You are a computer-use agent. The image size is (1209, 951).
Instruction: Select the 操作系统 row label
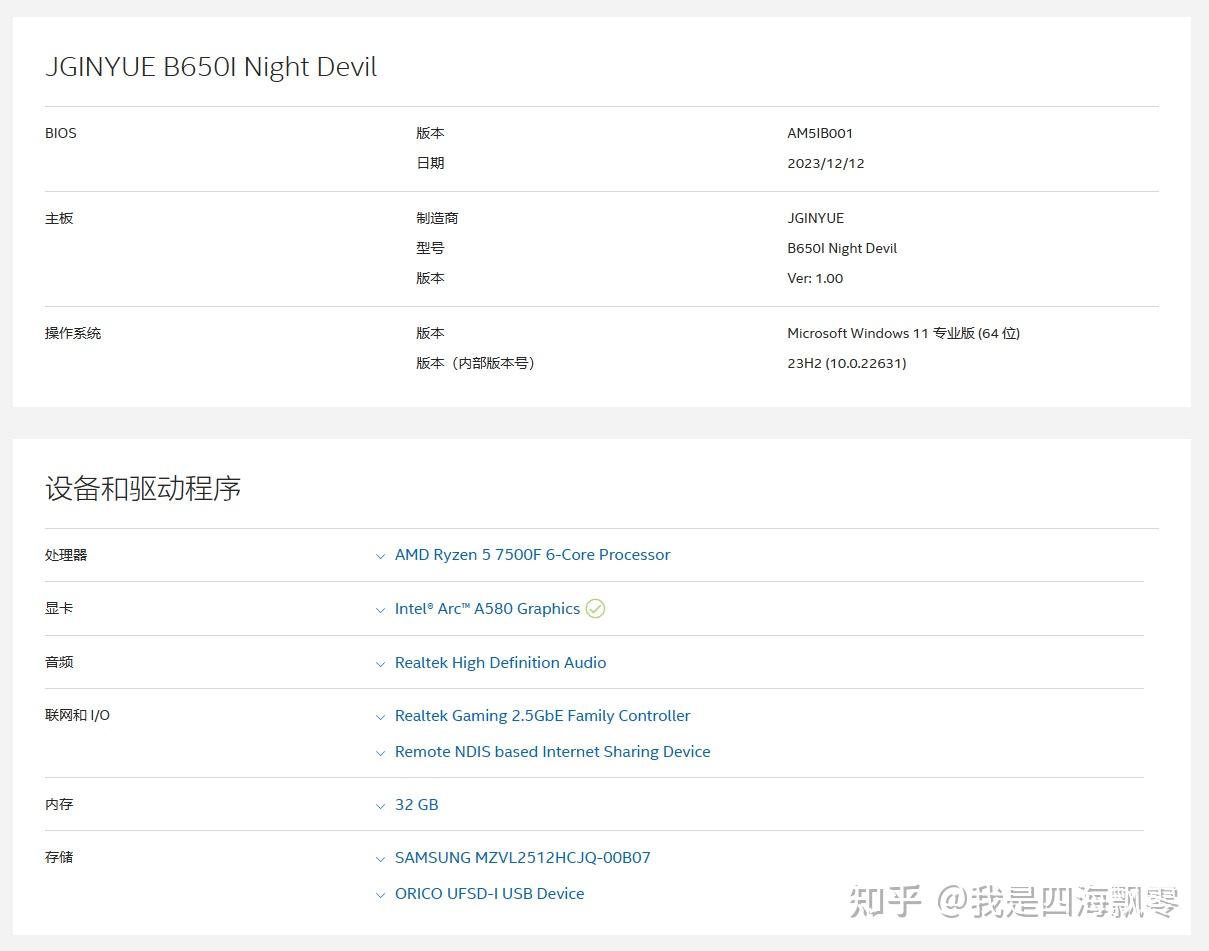click(x=73, y=333)
